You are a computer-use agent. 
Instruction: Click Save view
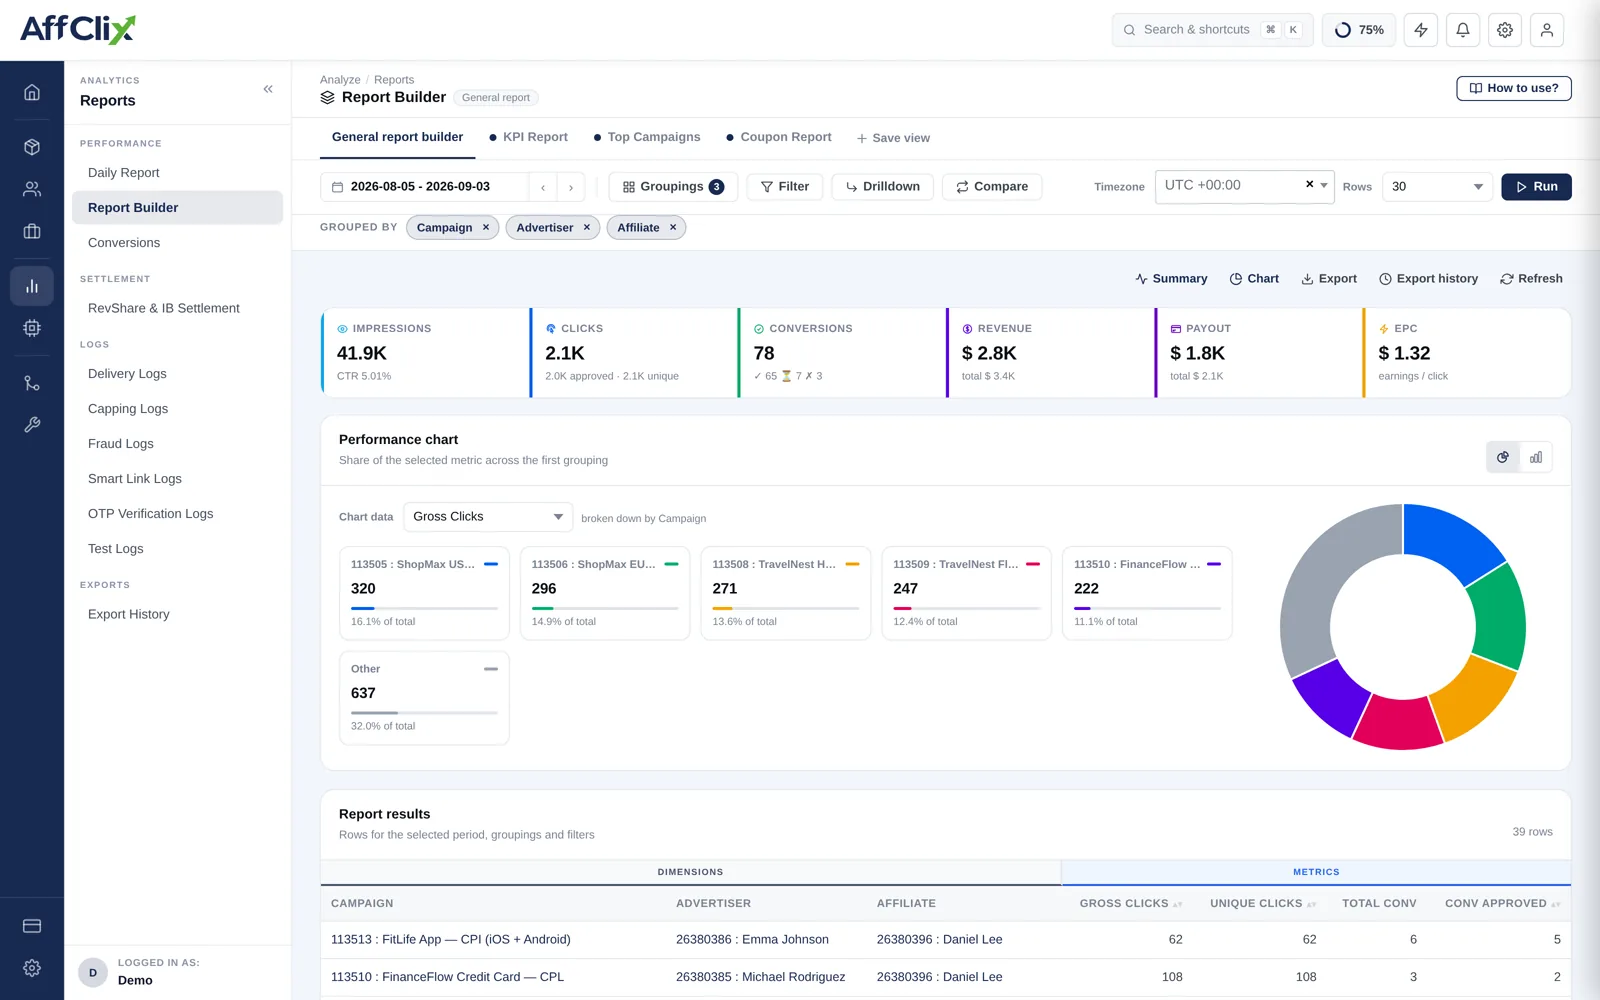(x=893, y=138)
